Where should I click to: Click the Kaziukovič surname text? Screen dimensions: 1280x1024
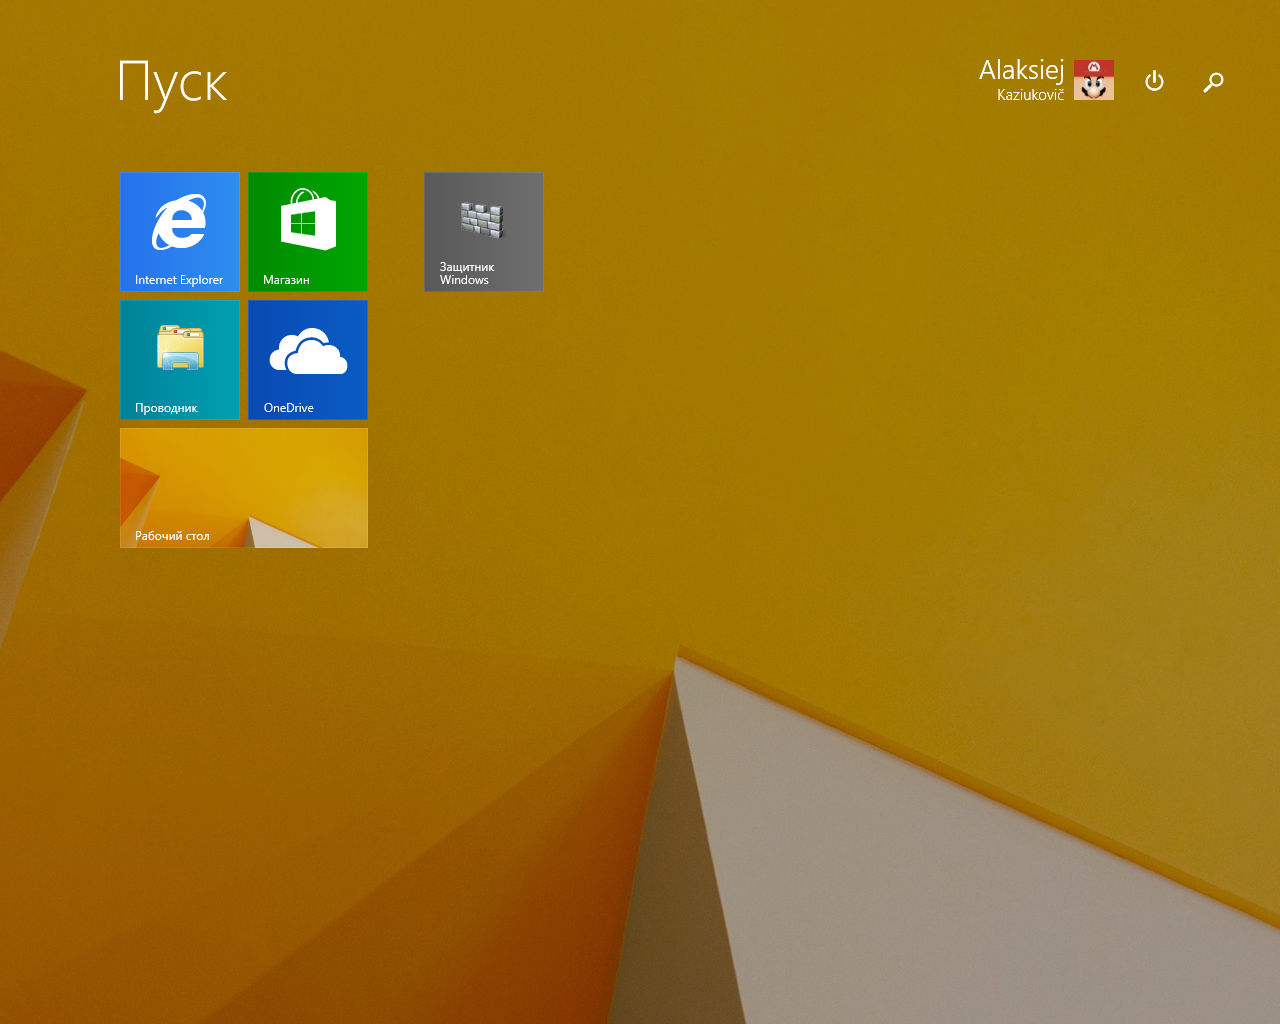click(x=1030, y=95)
